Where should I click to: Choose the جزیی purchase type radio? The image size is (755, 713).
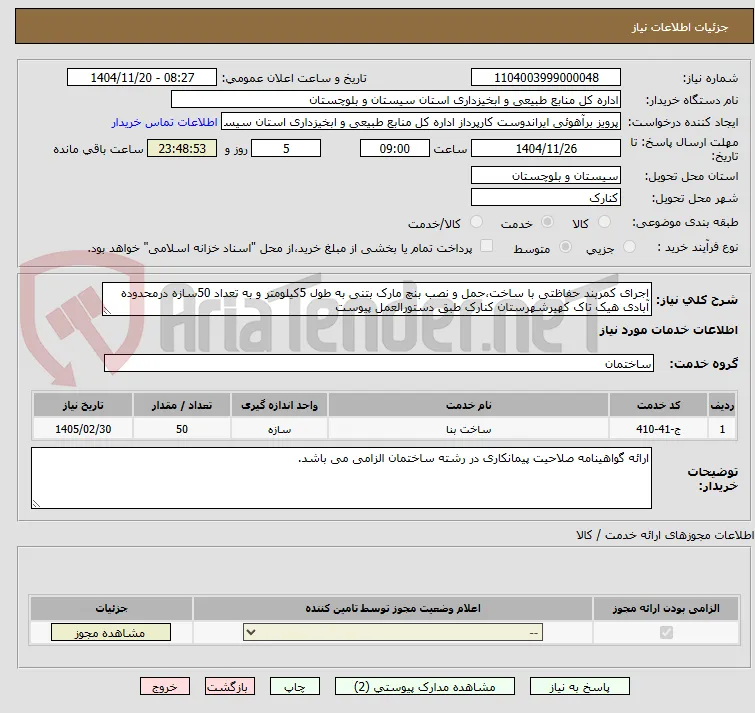(629, 247)
